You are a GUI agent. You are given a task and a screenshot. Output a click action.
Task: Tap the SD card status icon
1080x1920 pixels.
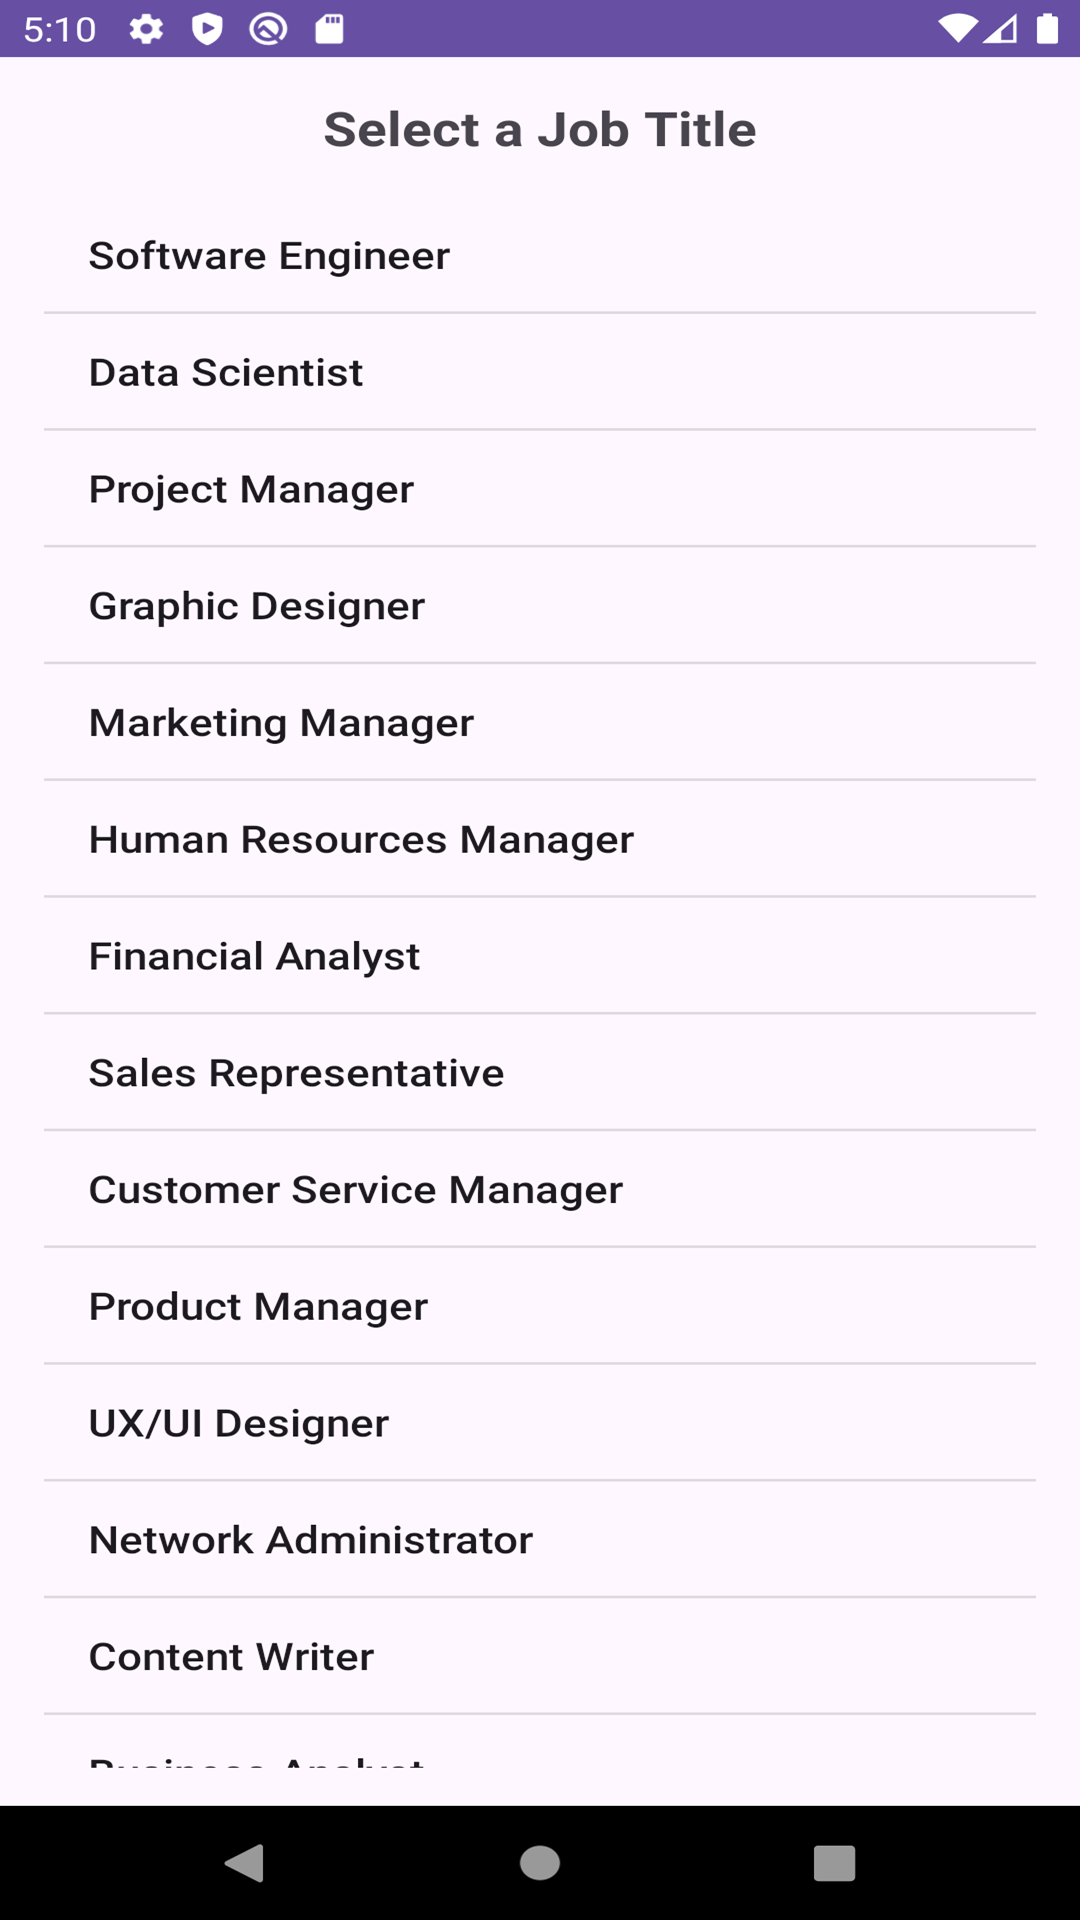pos(329,29)
